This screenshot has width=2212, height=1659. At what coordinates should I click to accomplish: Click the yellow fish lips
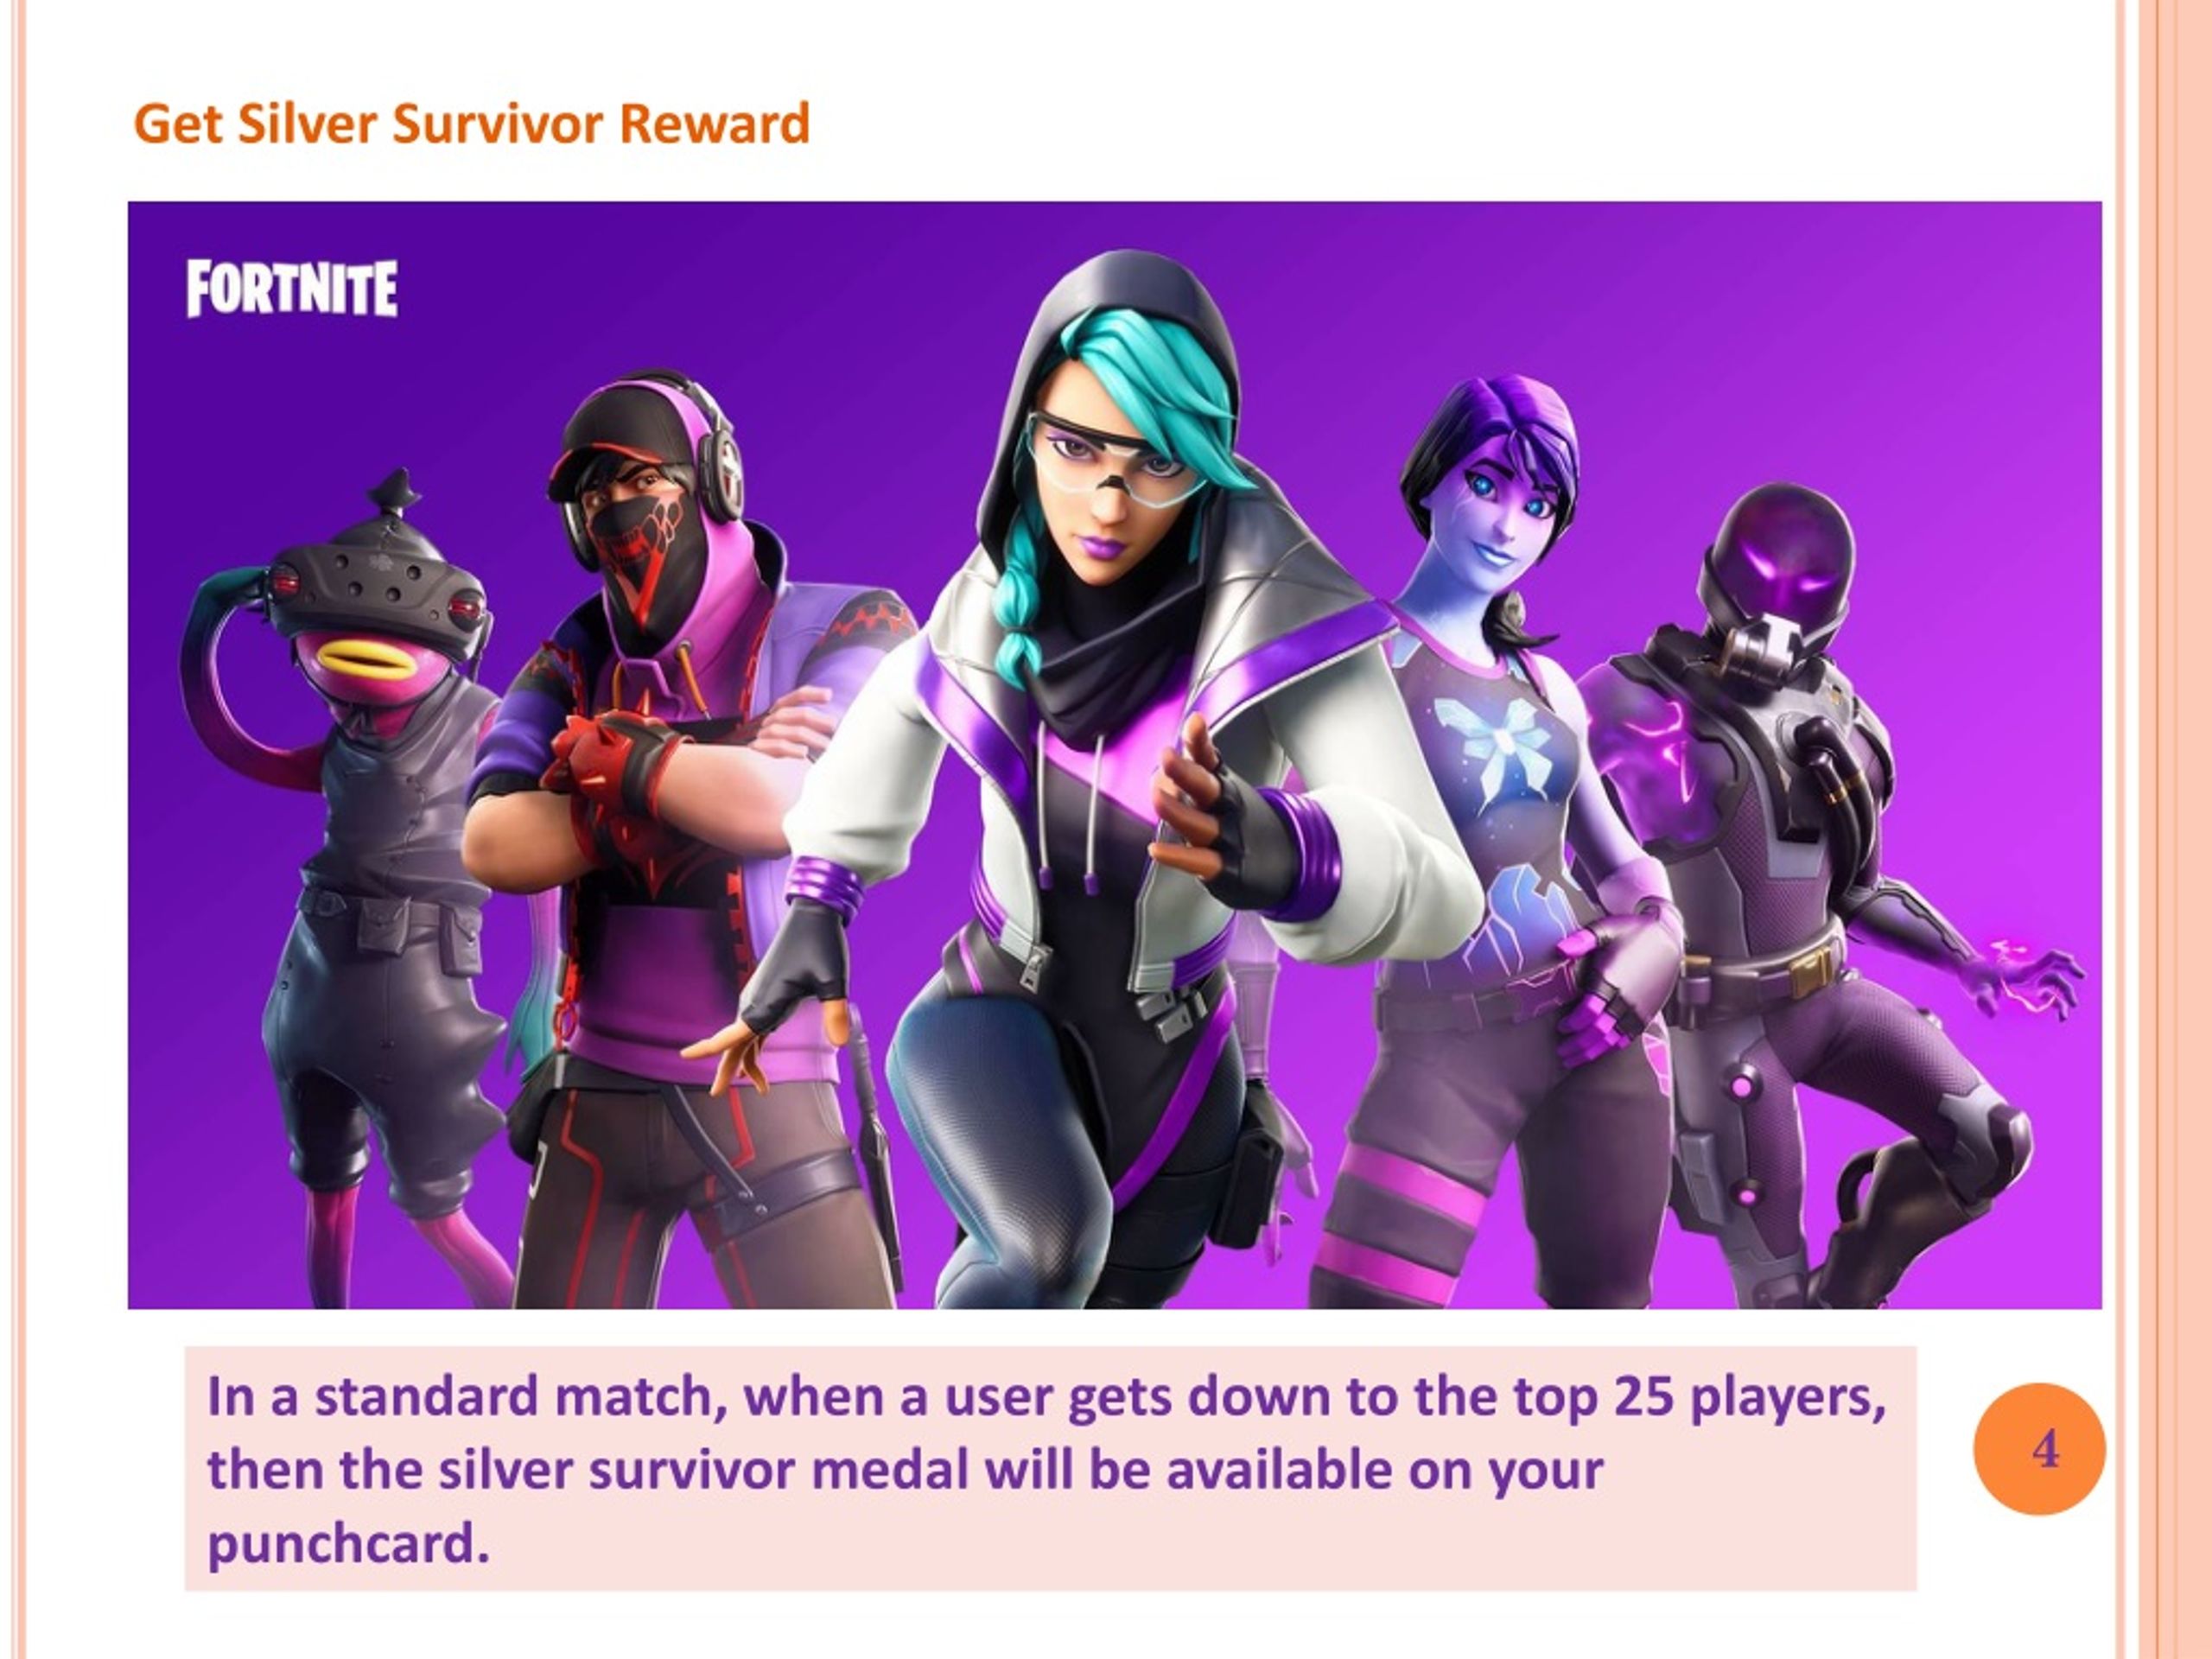pyautogui.click(x=365, y=658)
